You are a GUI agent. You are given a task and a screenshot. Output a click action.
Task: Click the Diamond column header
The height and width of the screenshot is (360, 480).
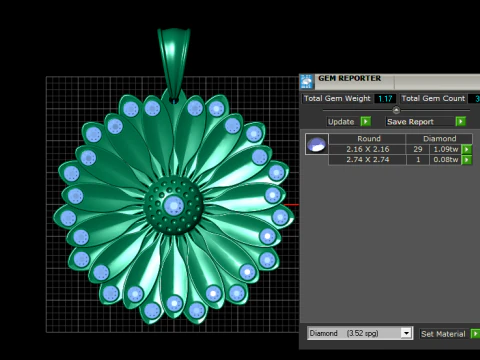click(439, 139)
